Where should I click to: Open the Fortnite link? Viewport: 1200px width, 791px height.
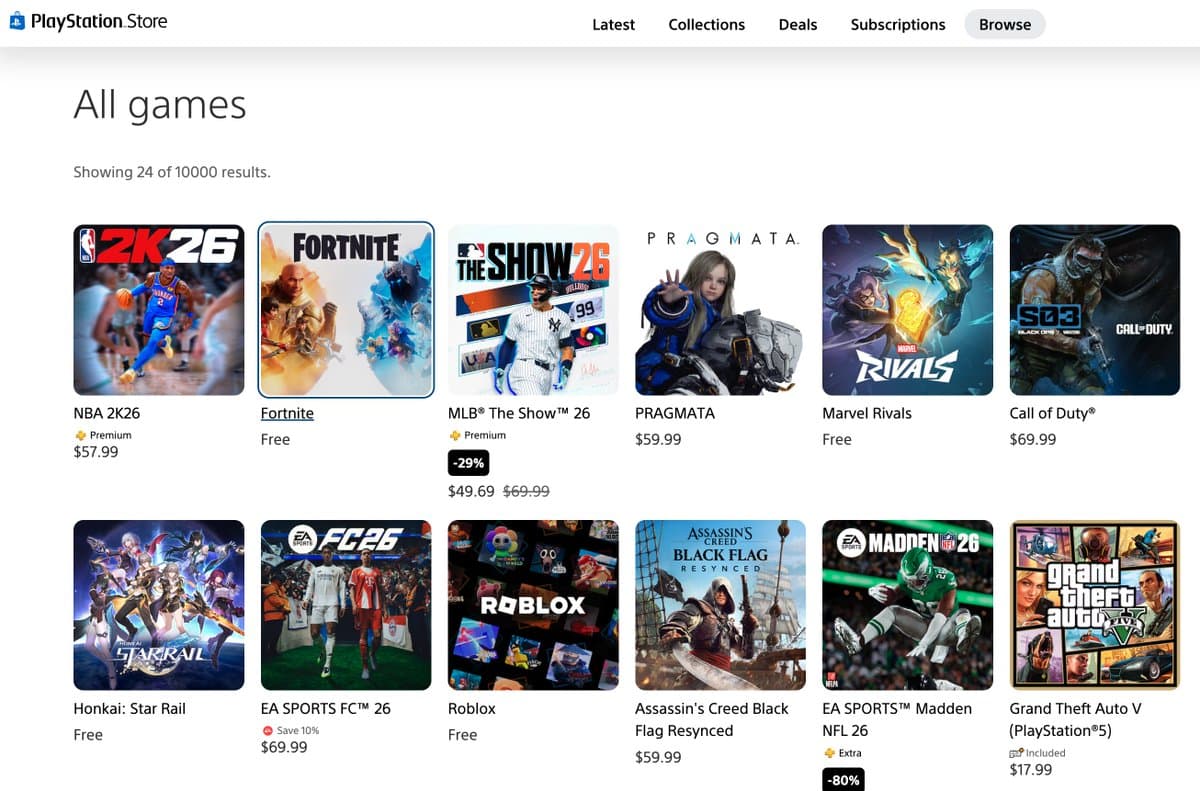coord(287,413)
